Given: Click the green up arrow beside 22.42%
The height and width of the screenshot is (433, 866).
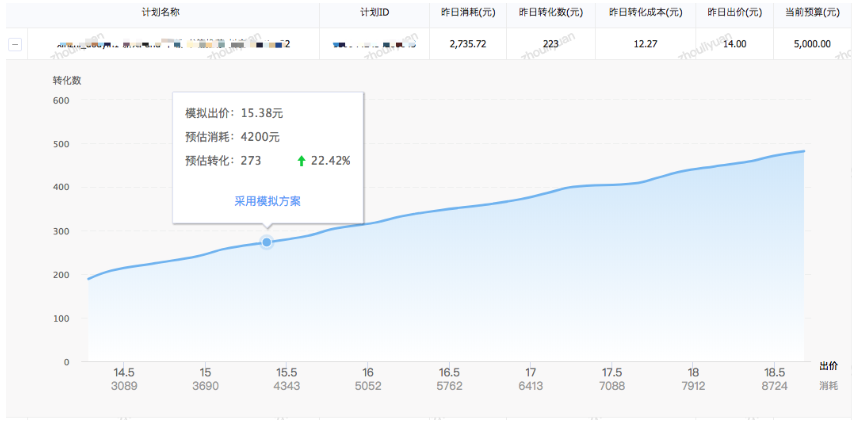Looking at the screenshot, I should pyautogui.click(x=301, y=161).
